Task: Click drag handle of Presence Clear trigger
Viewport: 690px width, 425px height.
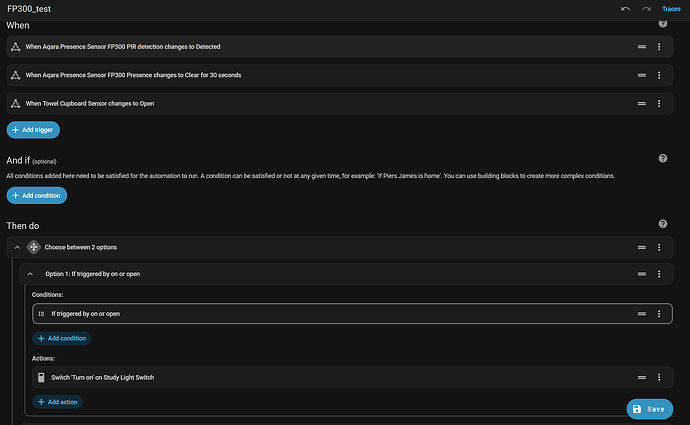Action: pos(641,75)
